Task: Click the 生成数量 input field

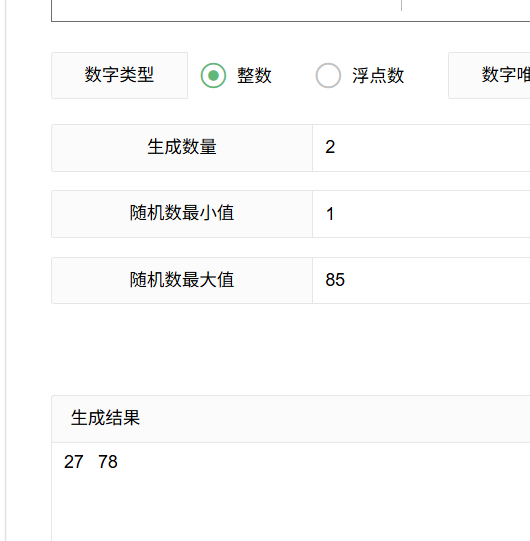Action: 421,148
